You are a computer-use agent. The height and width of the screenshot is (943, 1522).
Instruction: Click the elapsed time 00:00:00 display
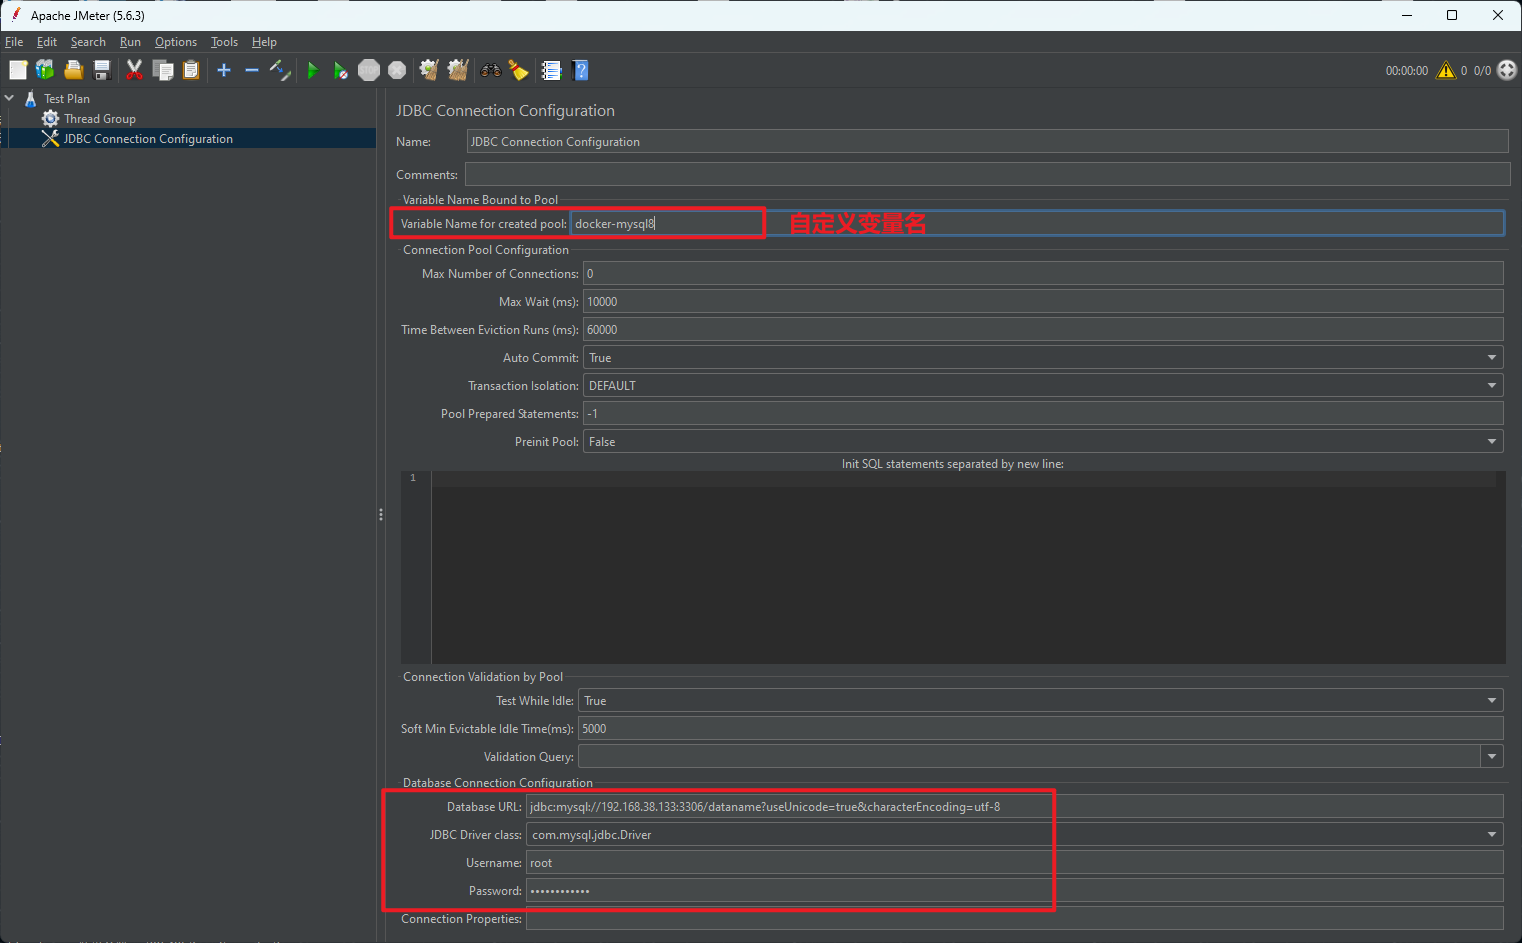coord(1407,71)
